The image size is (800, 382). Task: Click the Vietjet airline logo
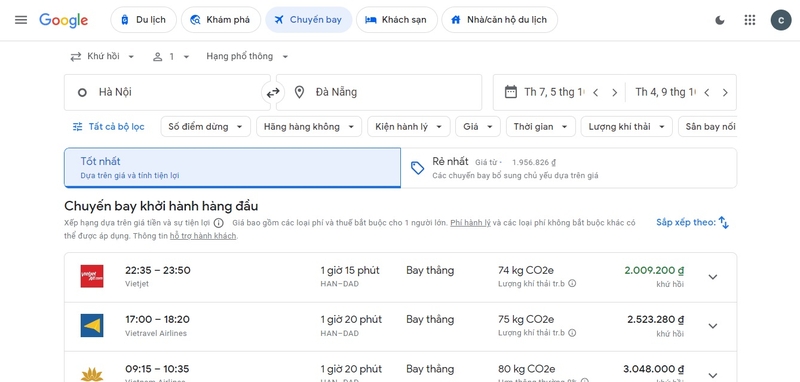click(92, 276)
